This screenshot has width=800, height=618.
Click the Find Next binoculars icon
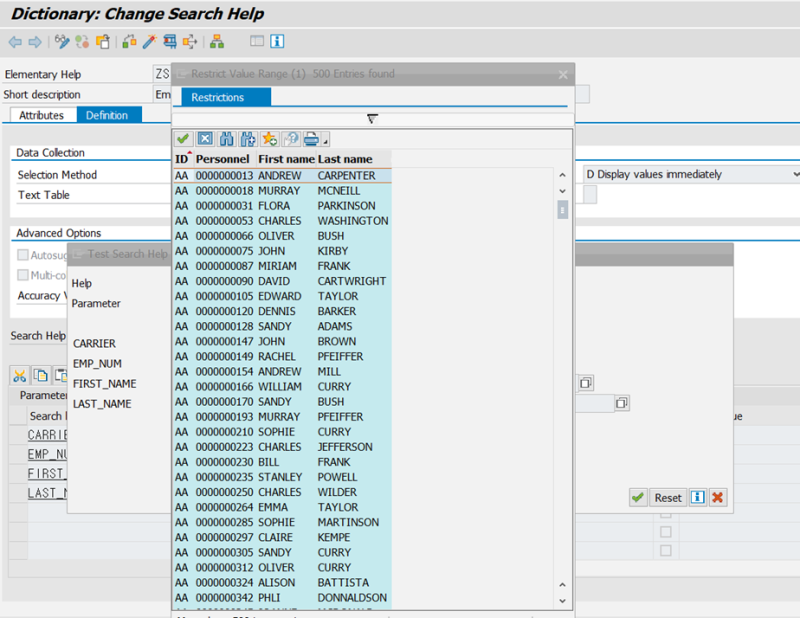pyautogui.click(x=248, y=138)
